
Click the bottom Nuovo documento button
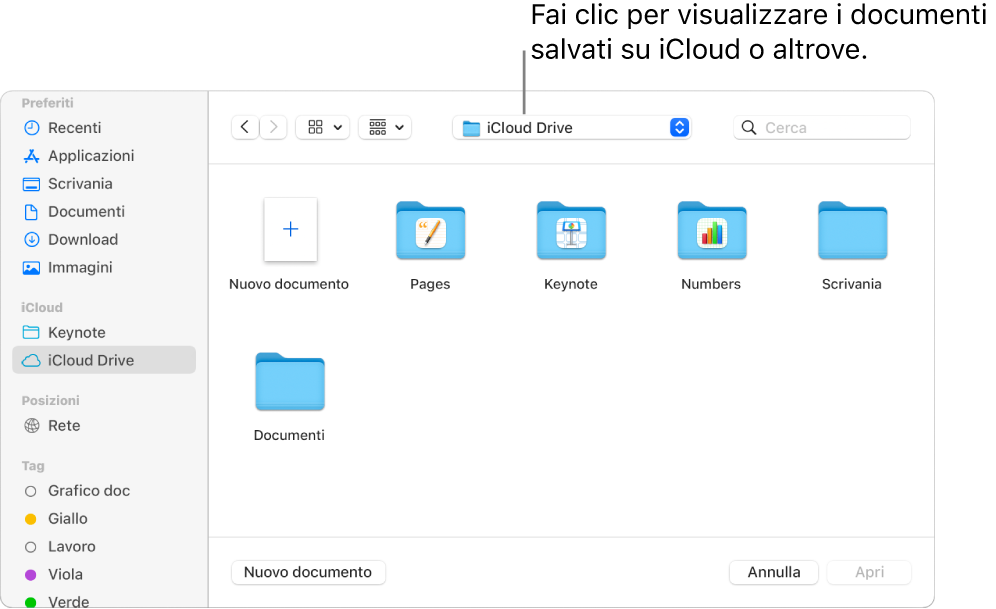click(x=308, y=572)
